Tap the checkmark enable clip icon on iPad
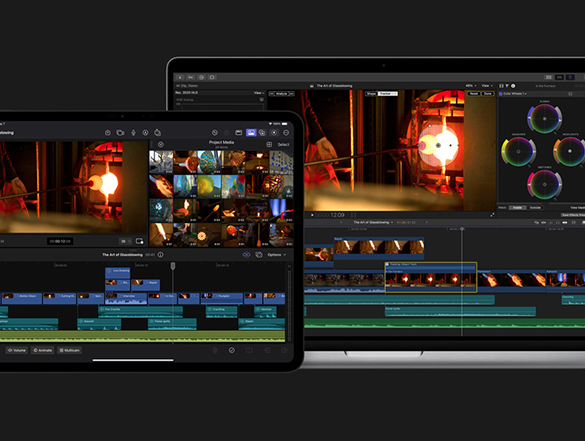Screen dimensions: 585x441 (x=232, y=350)
